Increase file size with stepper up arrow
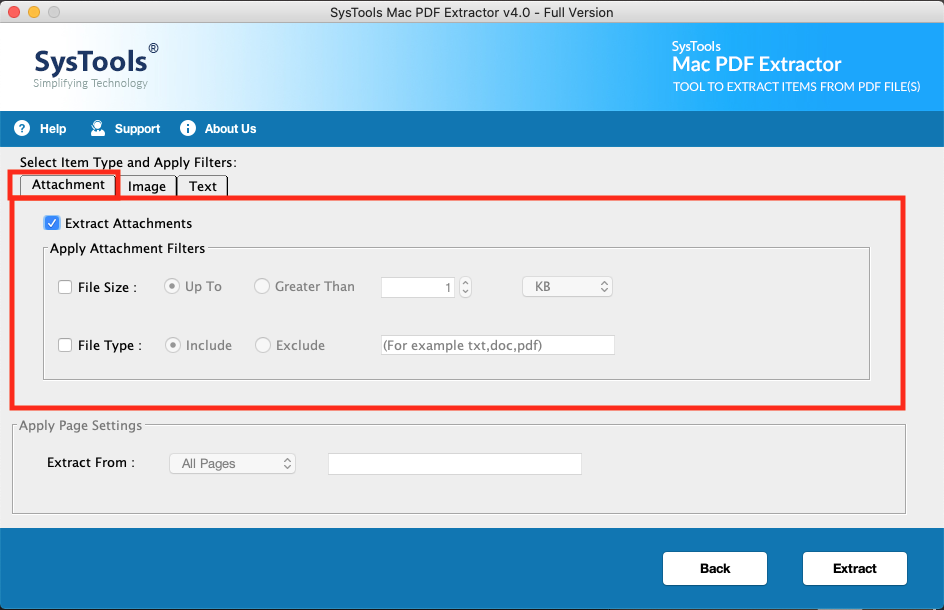The image size is (944, 610). click(465, 282)
